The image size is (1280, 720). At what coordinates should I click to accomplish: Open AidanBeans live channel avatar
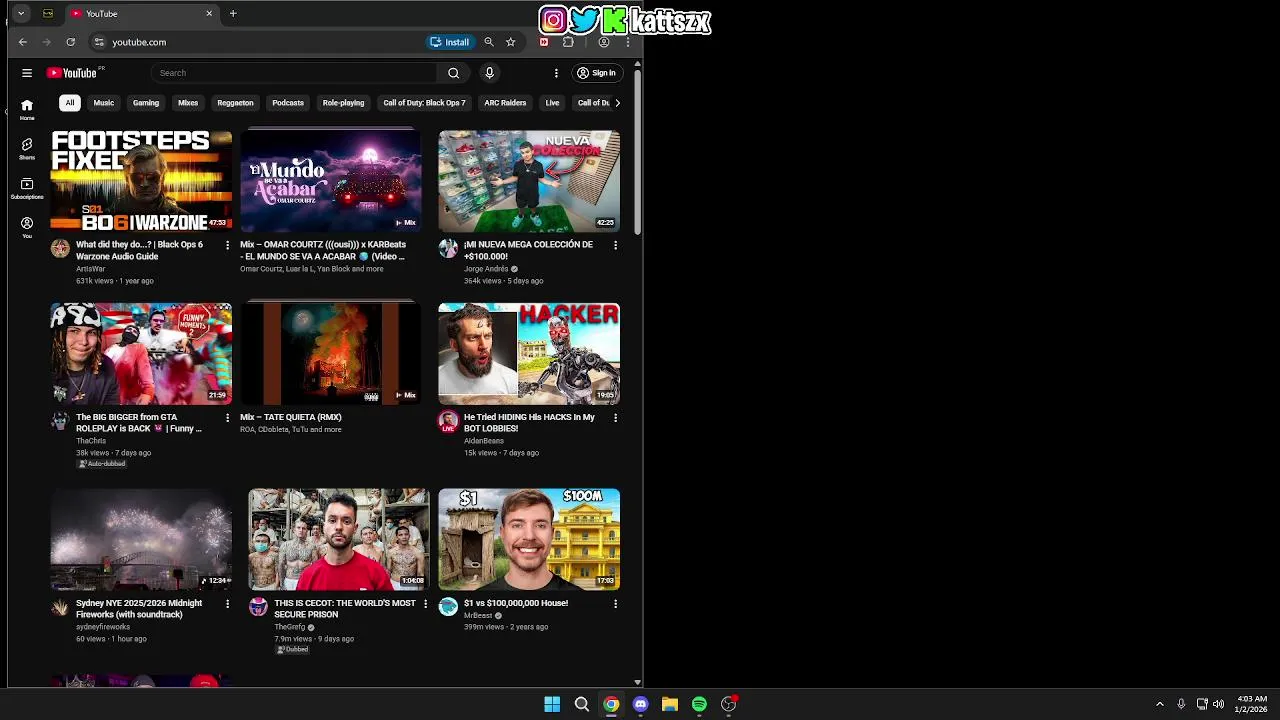(x=448, y=421)
